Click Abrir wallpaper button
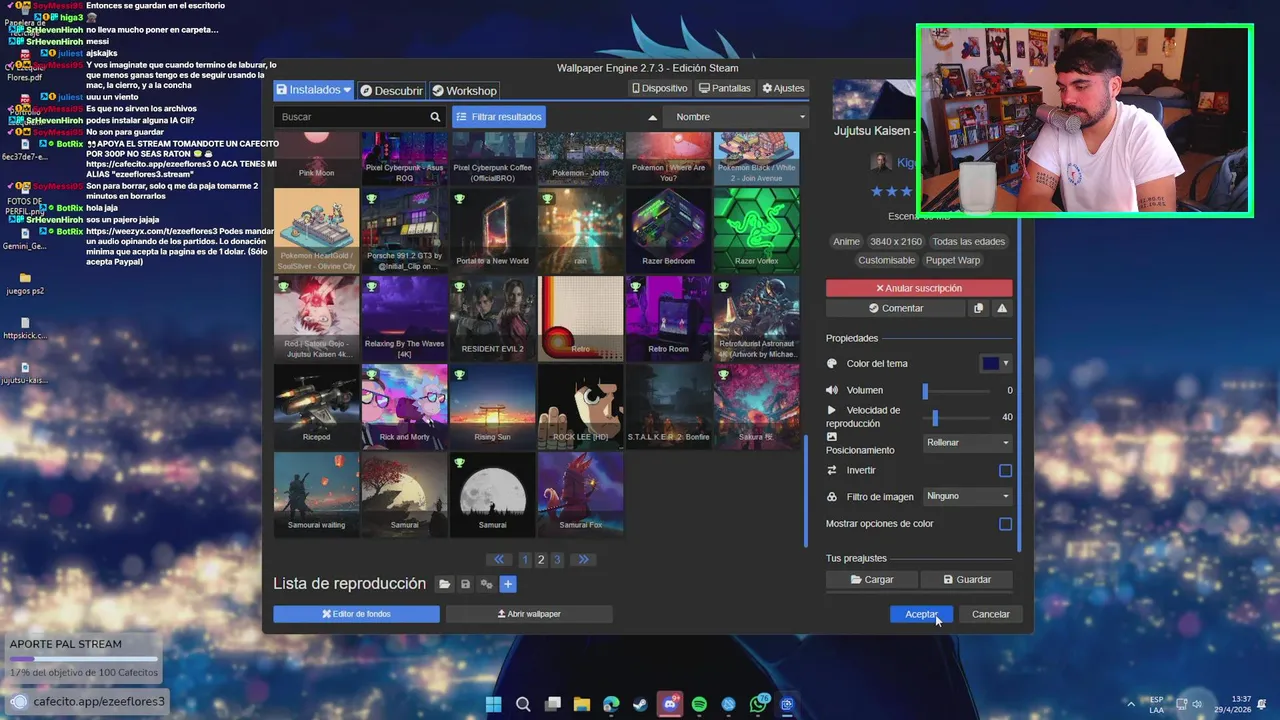 pos(529,614)
